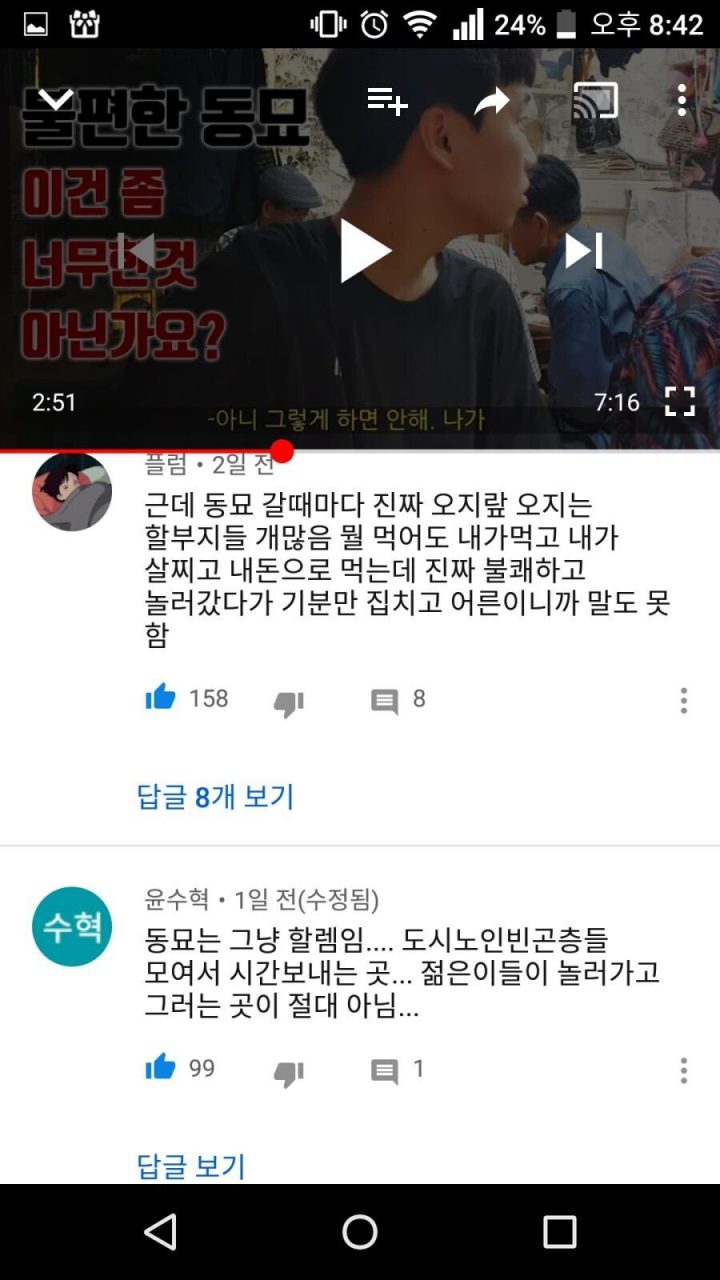Play the paused video

(x=362, y=250)
